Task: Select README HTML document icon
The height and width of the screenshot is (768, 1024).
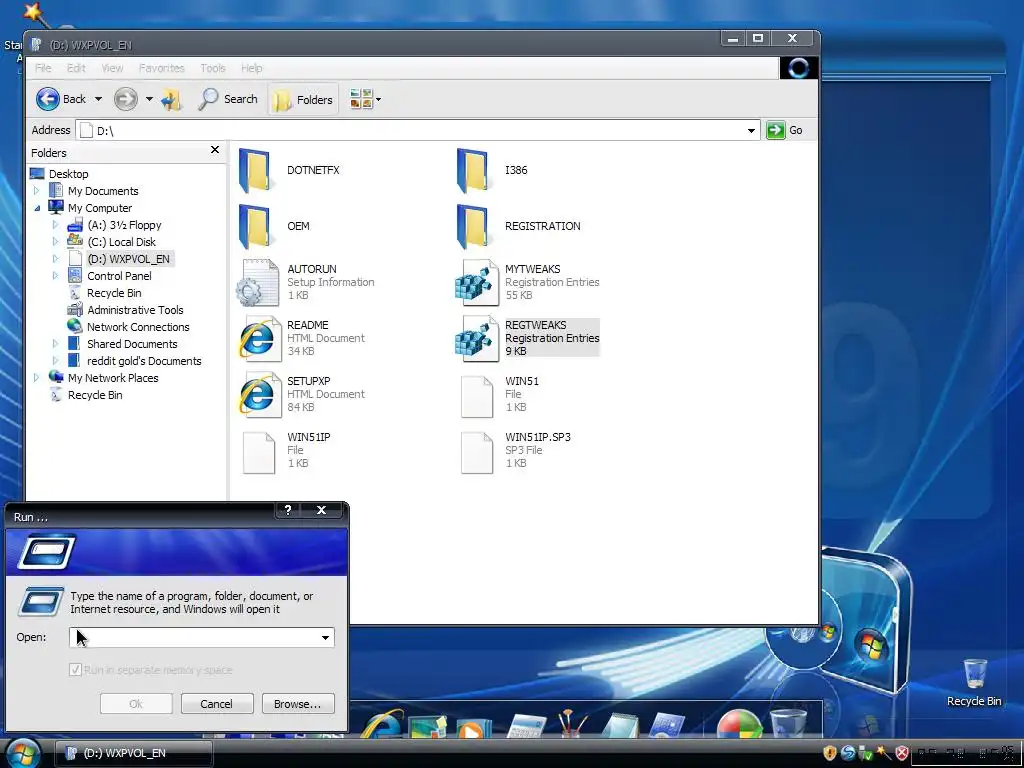Action: pos(259,338)
